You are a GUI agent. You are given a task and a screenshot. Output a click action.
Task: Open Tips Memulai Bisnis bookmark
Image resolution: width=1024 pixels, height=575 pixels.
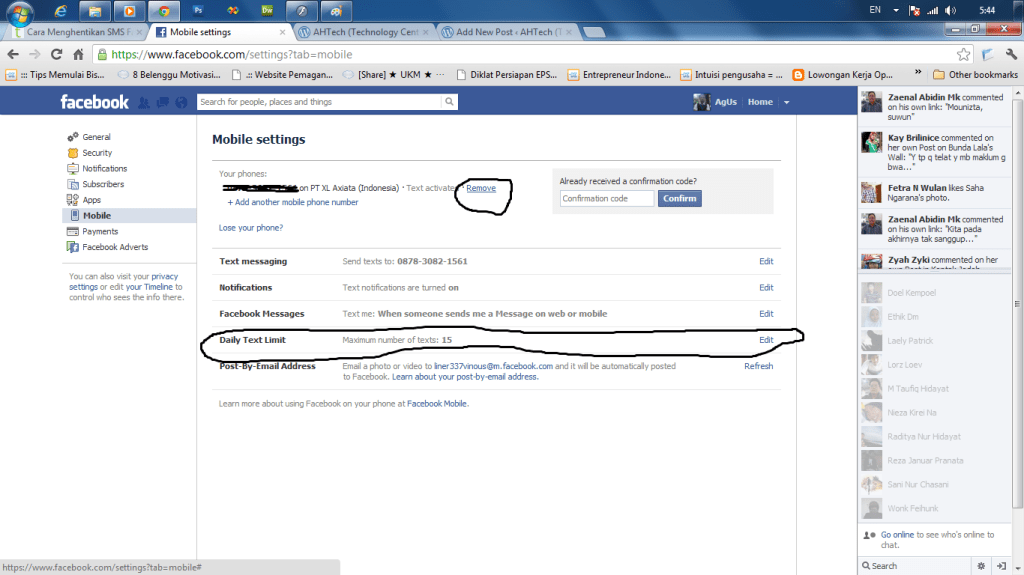(x=55, y=74)
